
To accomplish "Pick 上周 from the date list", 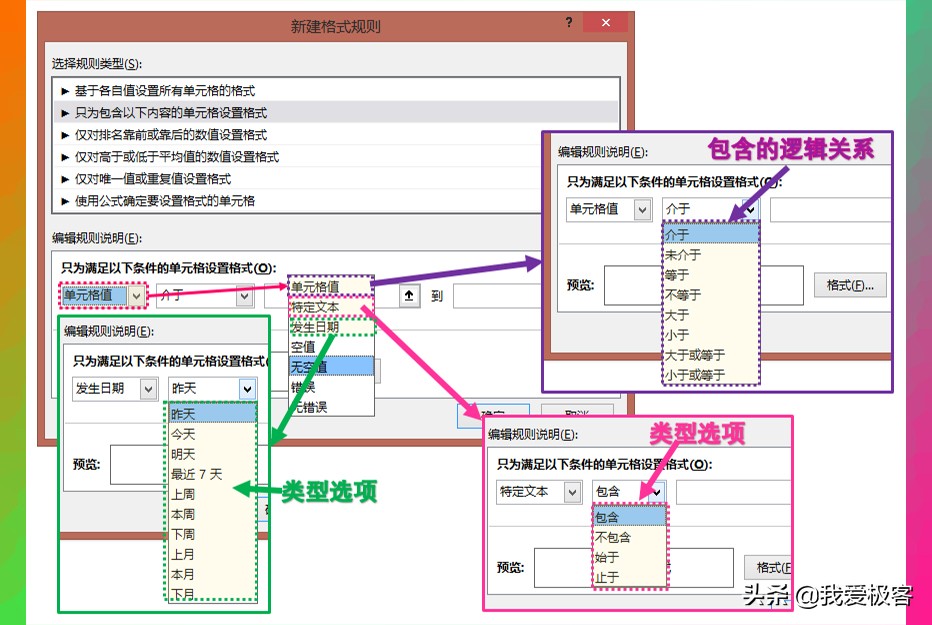I will (213, 494).
